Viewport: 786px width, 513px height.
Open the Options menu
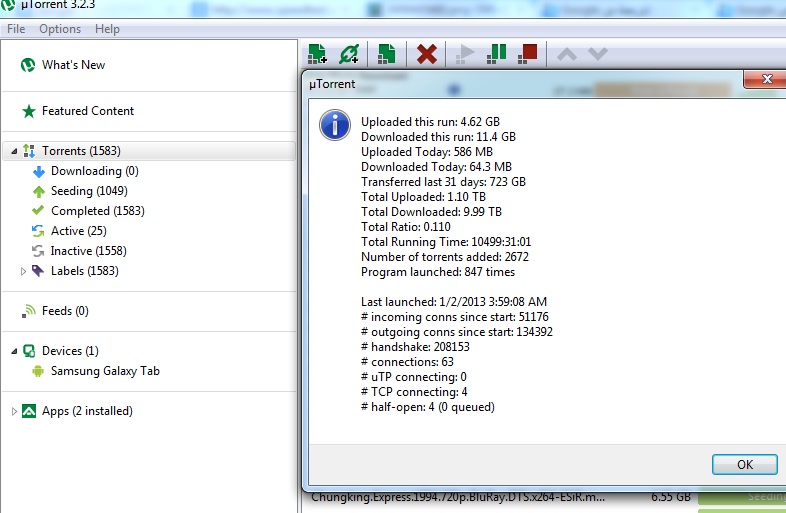coord(60,29)
